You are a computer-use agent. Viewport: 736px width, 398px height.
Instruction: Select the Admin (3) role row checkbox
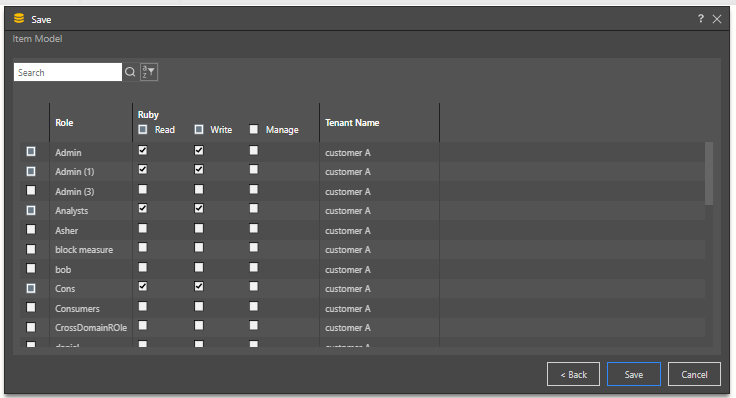coord(31,190)
